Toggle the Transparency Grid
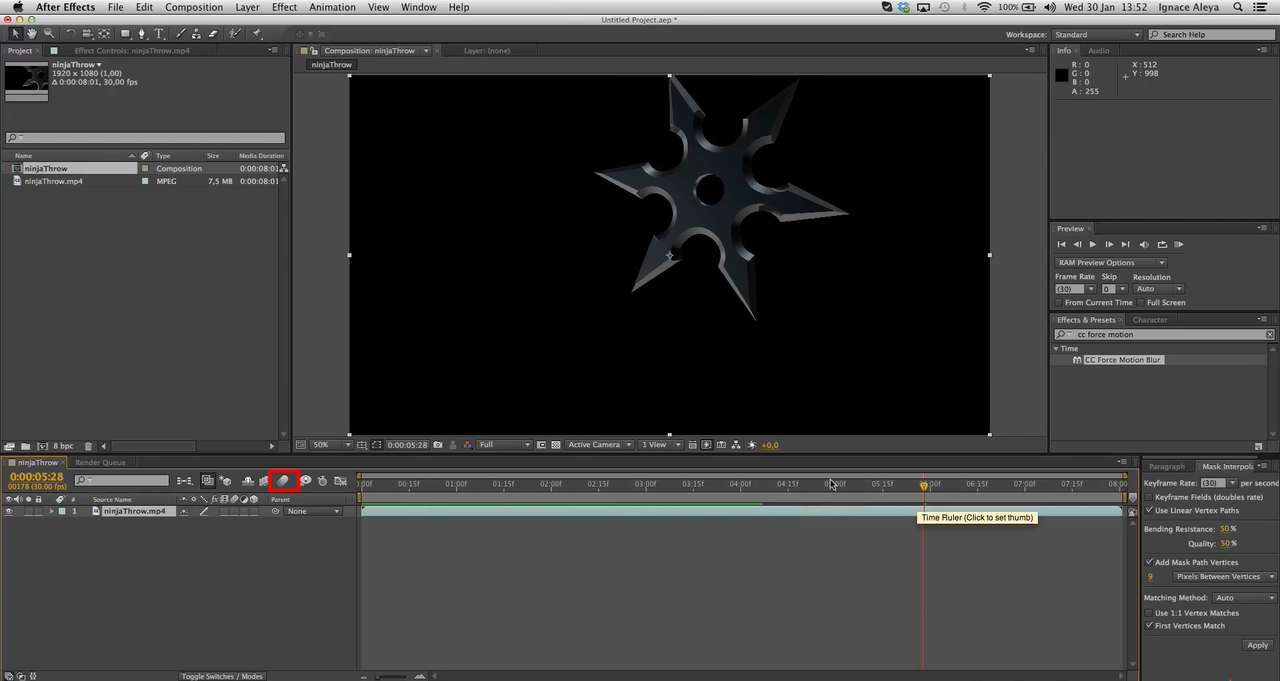The width and height of the screenshot is (1280, 681). [556, 445]
